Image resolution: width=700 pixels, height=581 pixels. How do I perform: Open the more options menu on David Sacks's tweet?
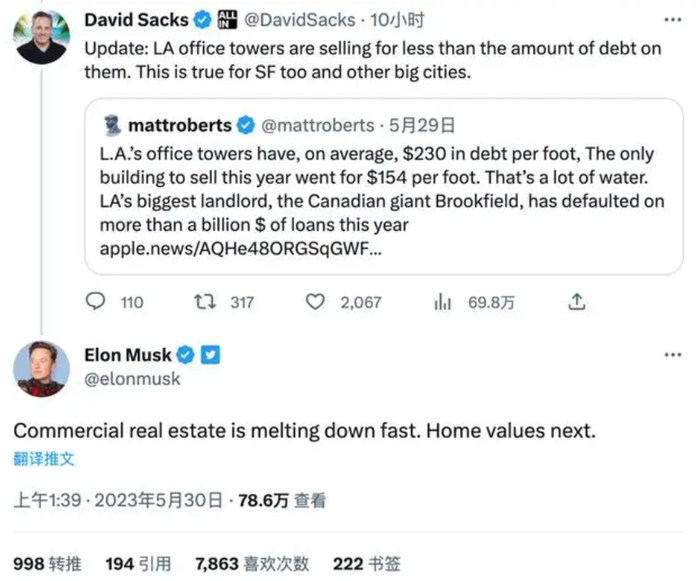[674, 19]
